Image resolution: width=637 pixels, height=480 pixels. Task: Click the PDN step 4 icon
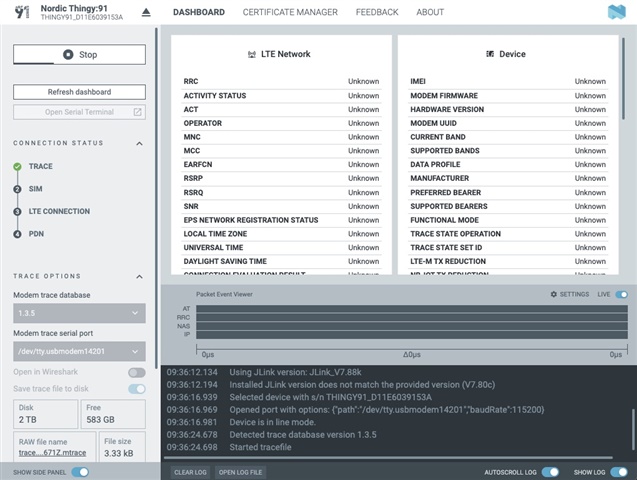point(17,234)
